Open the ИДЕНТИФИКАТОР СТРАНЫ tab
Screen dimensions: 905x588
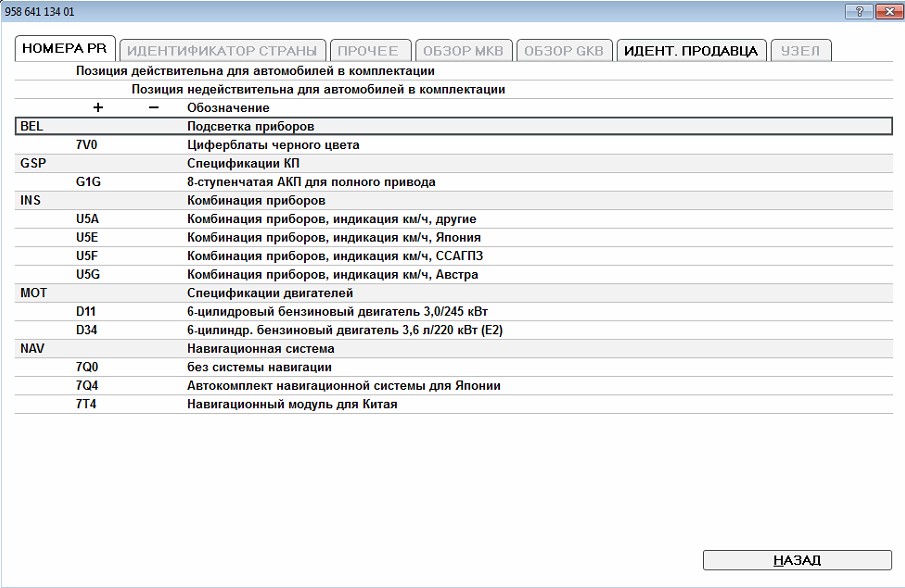(x=223, y=51)
